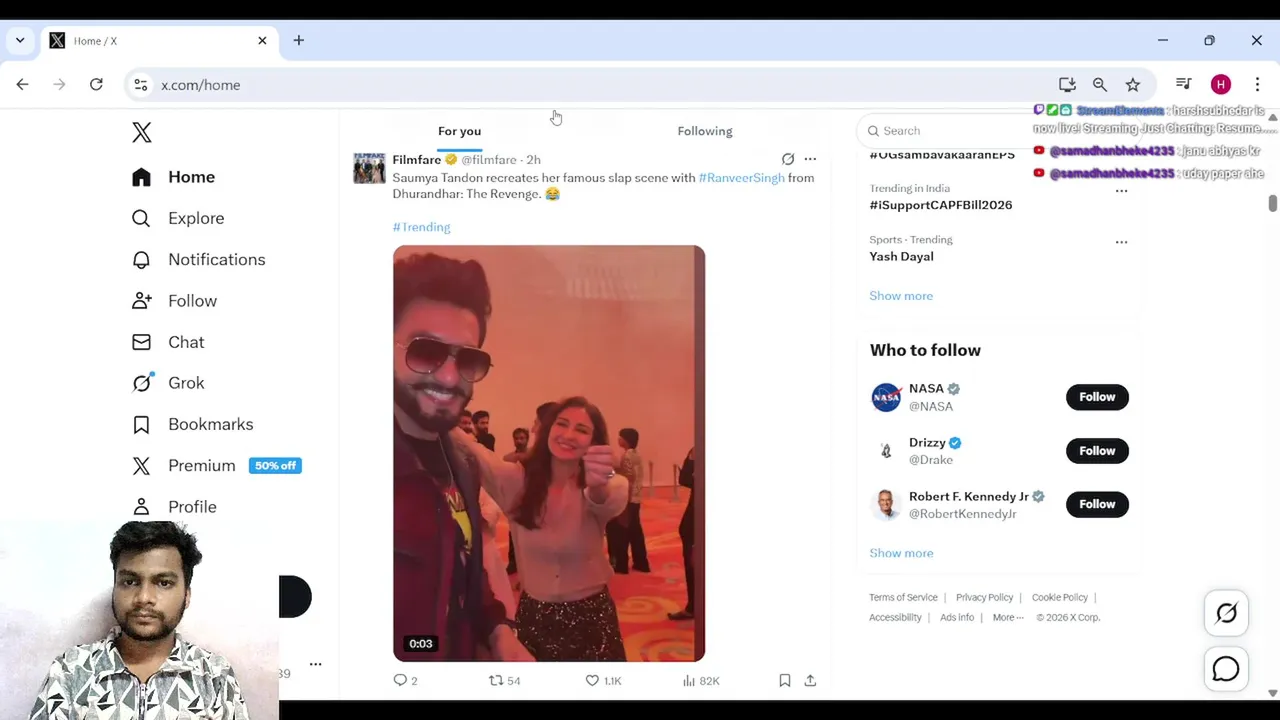Open the Drizzy profile name
This screenshot has height=720, width=1280.
(927, 443)
